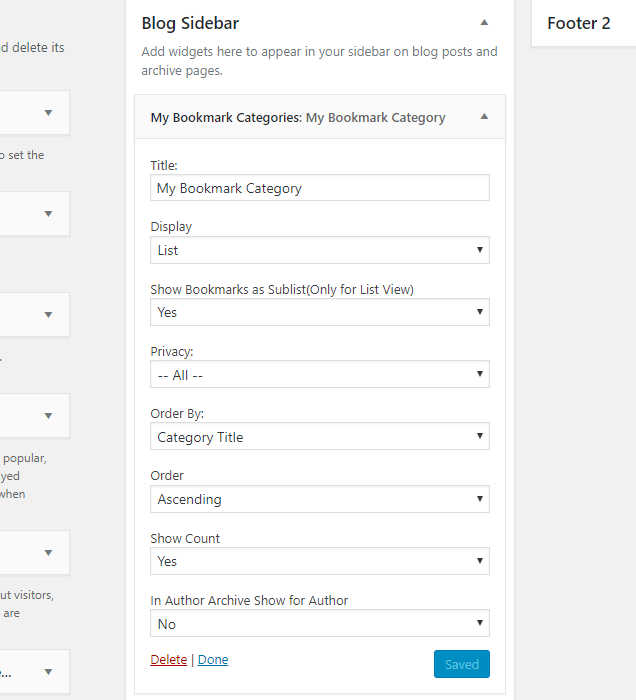Open the Privacy dropdown
The height and width of the screenshot is (700, 636).
tap(320, 375)
